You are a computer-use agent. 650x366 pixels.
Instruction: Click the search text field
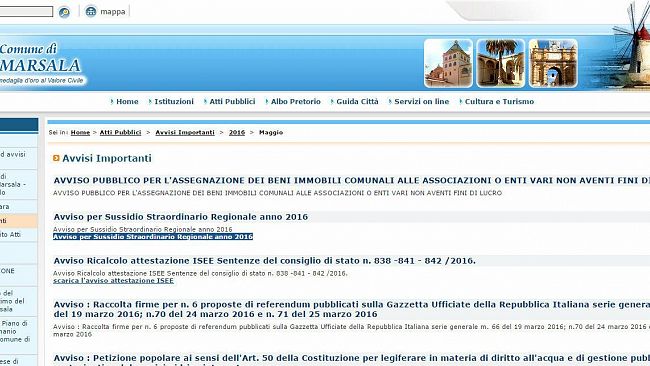coord(27,11)
